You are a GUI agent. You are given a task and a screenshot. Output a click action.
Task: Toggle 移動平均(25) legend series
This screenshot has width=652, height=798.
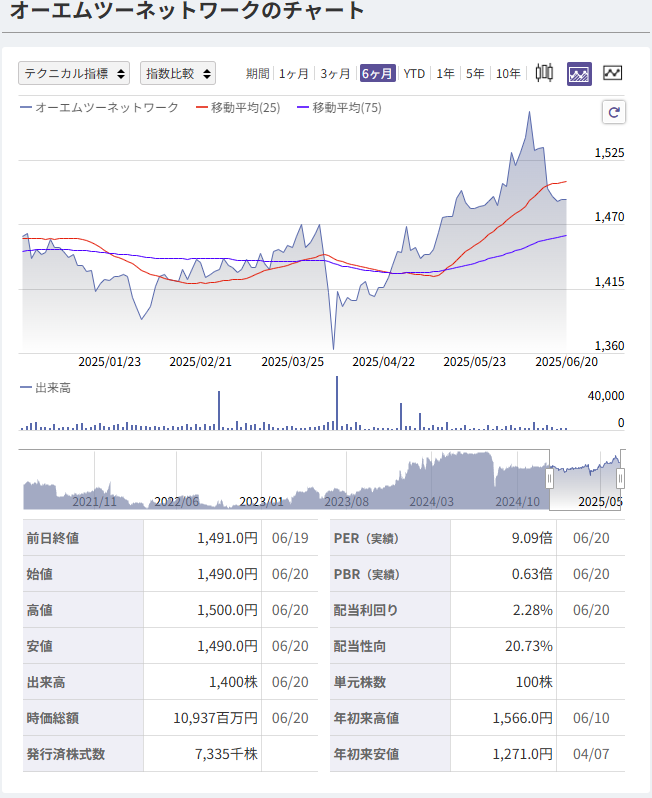pyautogui.click(x=238, y=107)
